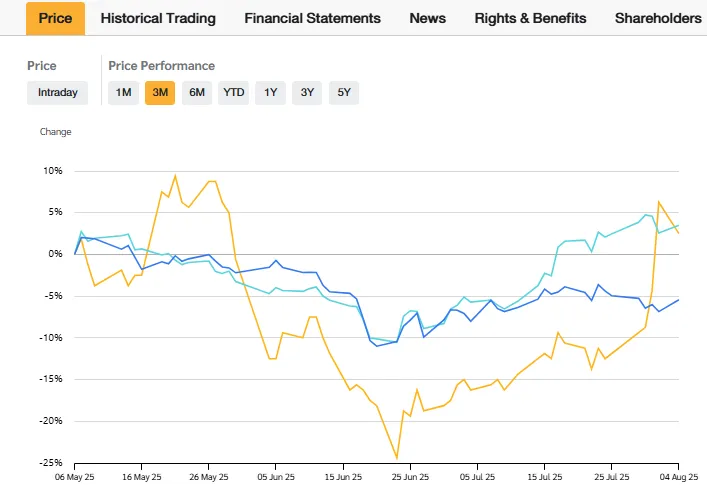Click the 0% label on the y-axis
Image resolution: width=707 pixels, height=497 pixels.
(55, 254)
